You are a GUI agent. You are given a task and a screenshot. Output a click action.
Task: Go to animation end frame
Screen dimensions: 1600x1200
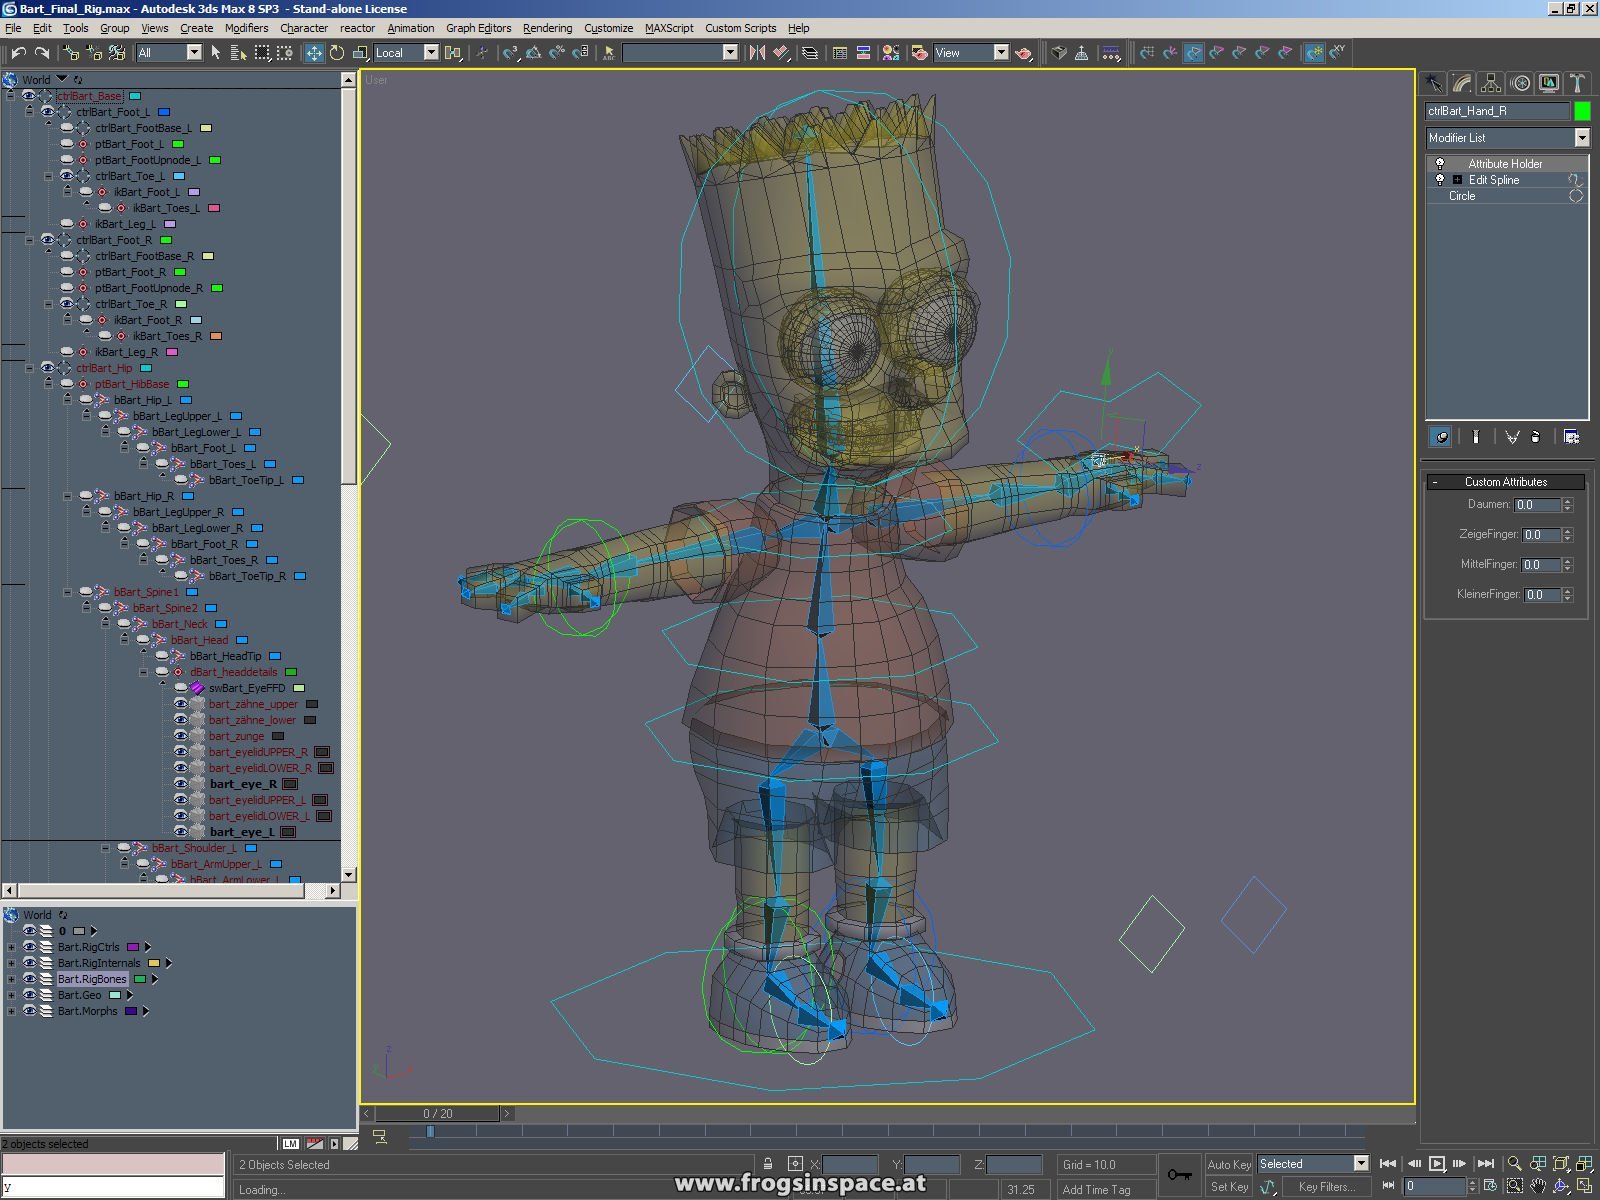point(1486,1163)
